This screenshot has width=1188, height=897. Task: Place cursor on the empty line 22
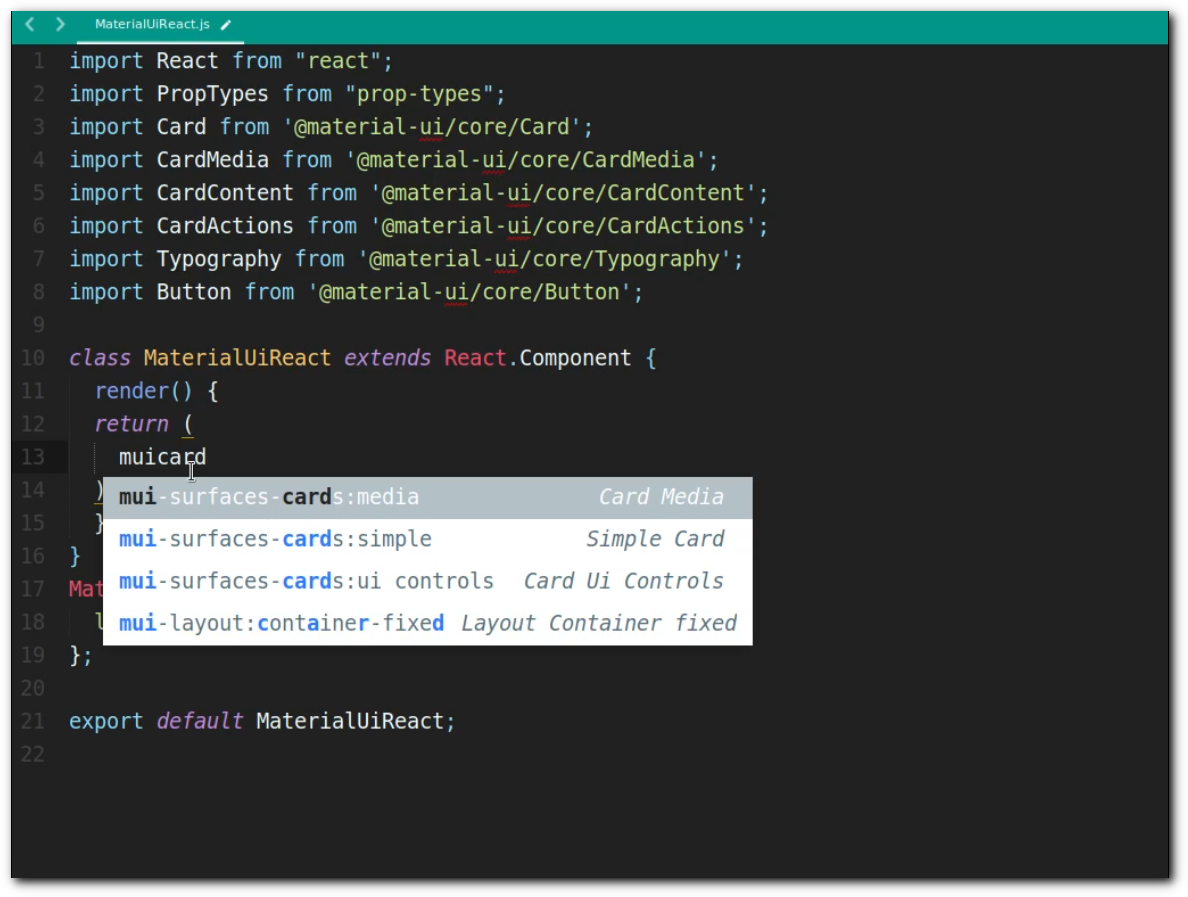click(300, 754)
